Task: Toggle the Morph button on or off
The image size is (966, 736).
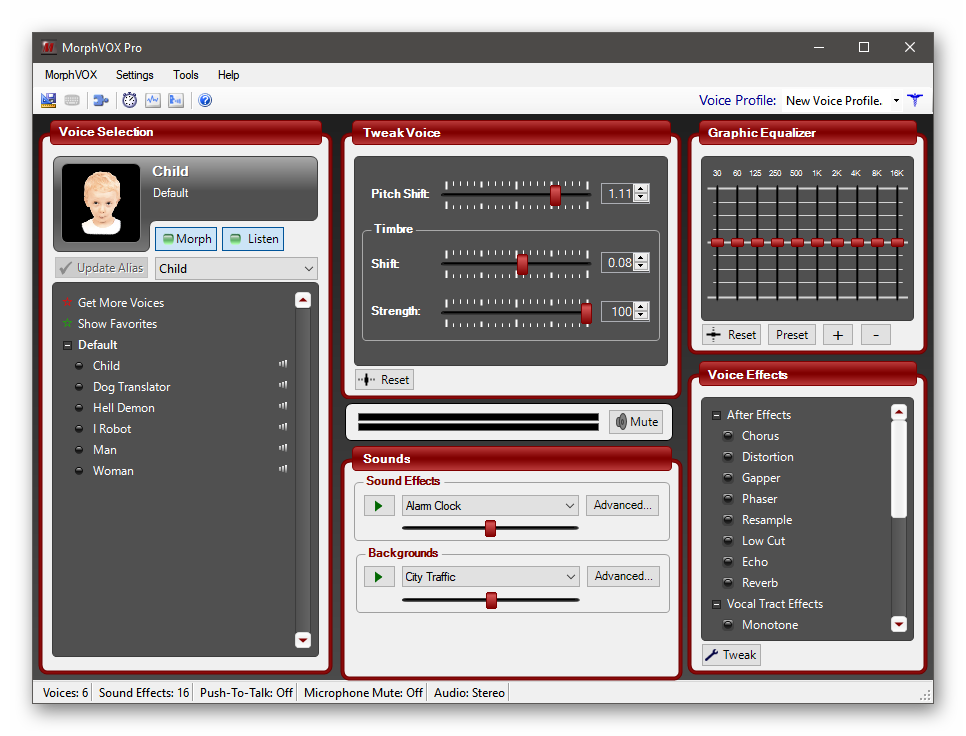Action: pyautogui.click(x=186, y=239)
